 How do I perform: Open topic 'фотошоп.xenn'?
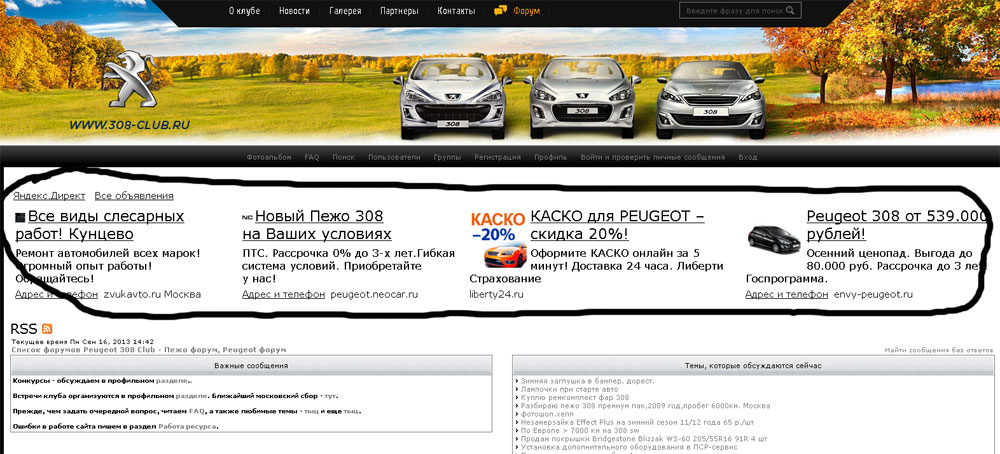tap(547, 414)
